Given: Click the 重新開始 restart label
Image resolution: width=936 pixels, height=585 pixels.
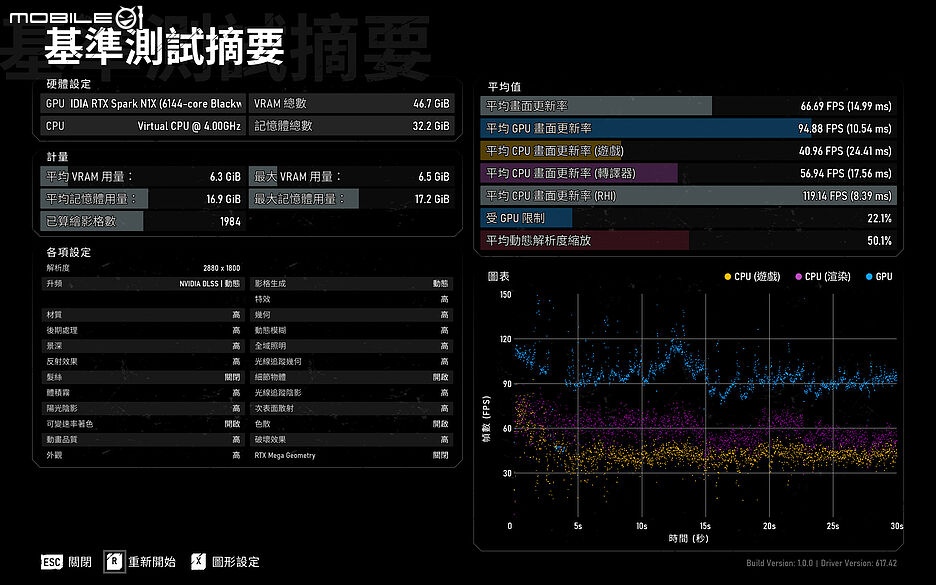Looking at the screenshot, I should pos(152,562).
